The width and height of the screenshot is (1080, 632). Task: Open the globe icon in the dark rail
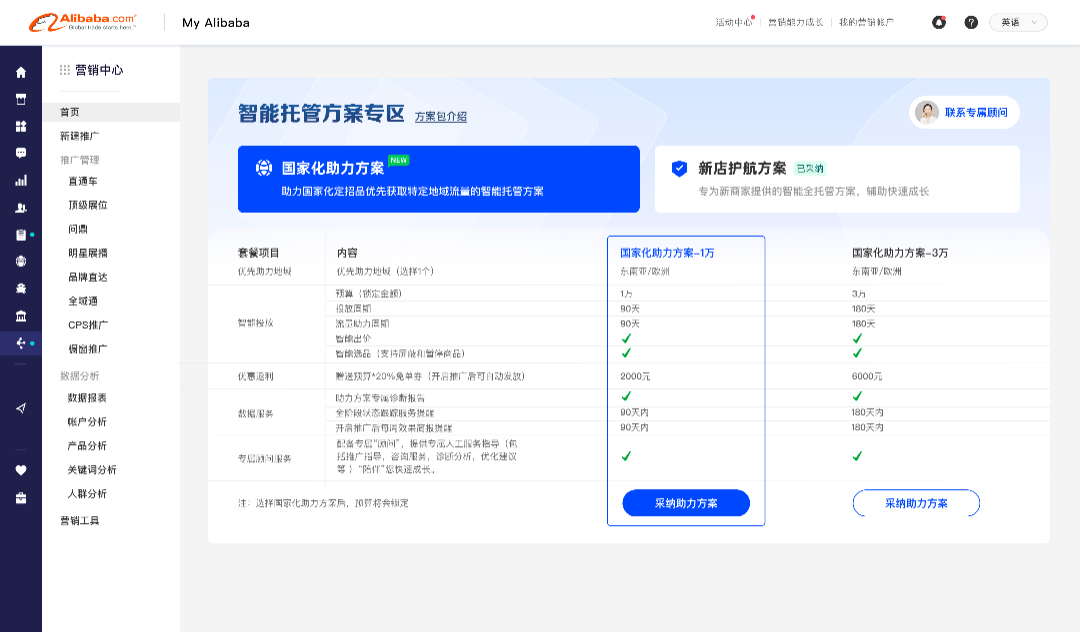coord(21,262)
